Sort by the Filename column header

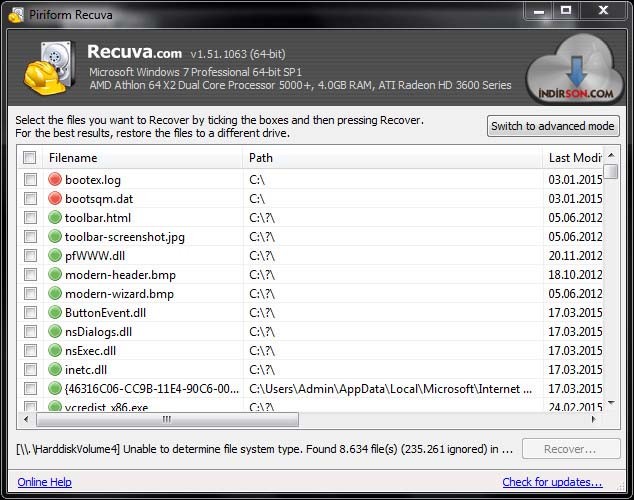tap(142, 158)
